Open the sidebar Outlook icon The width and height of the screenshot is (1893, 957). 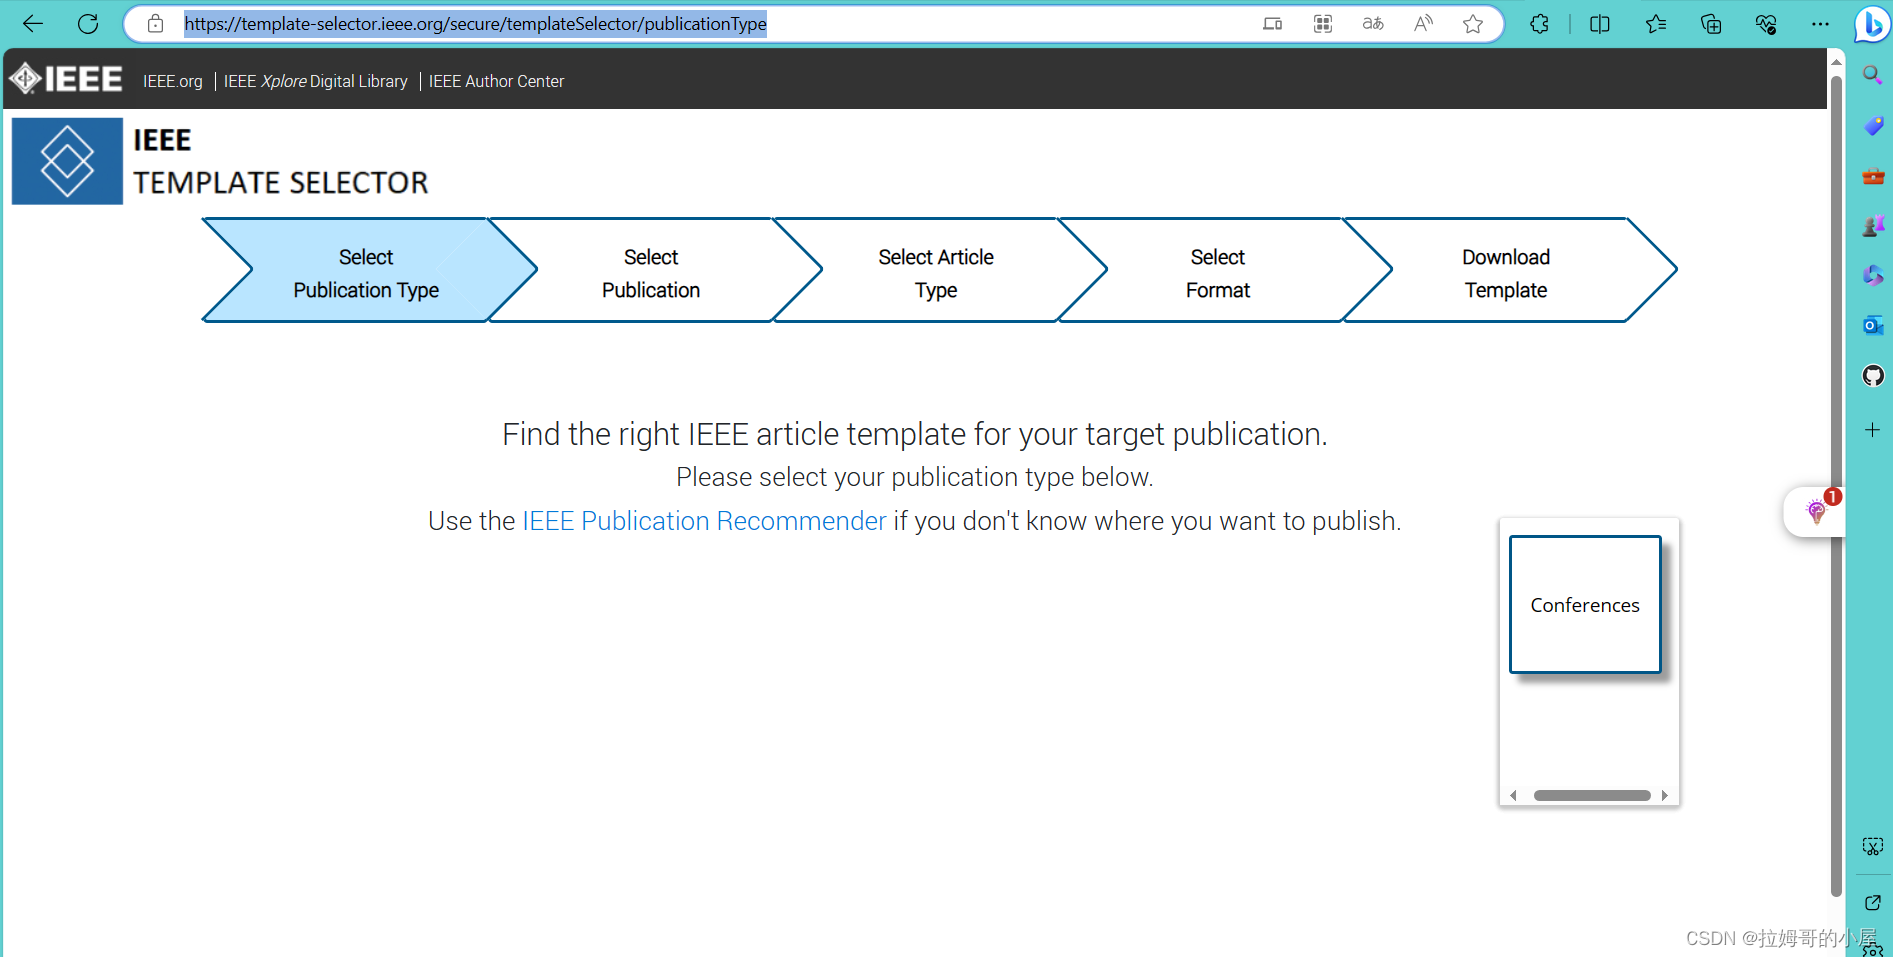pos(1873,325)
